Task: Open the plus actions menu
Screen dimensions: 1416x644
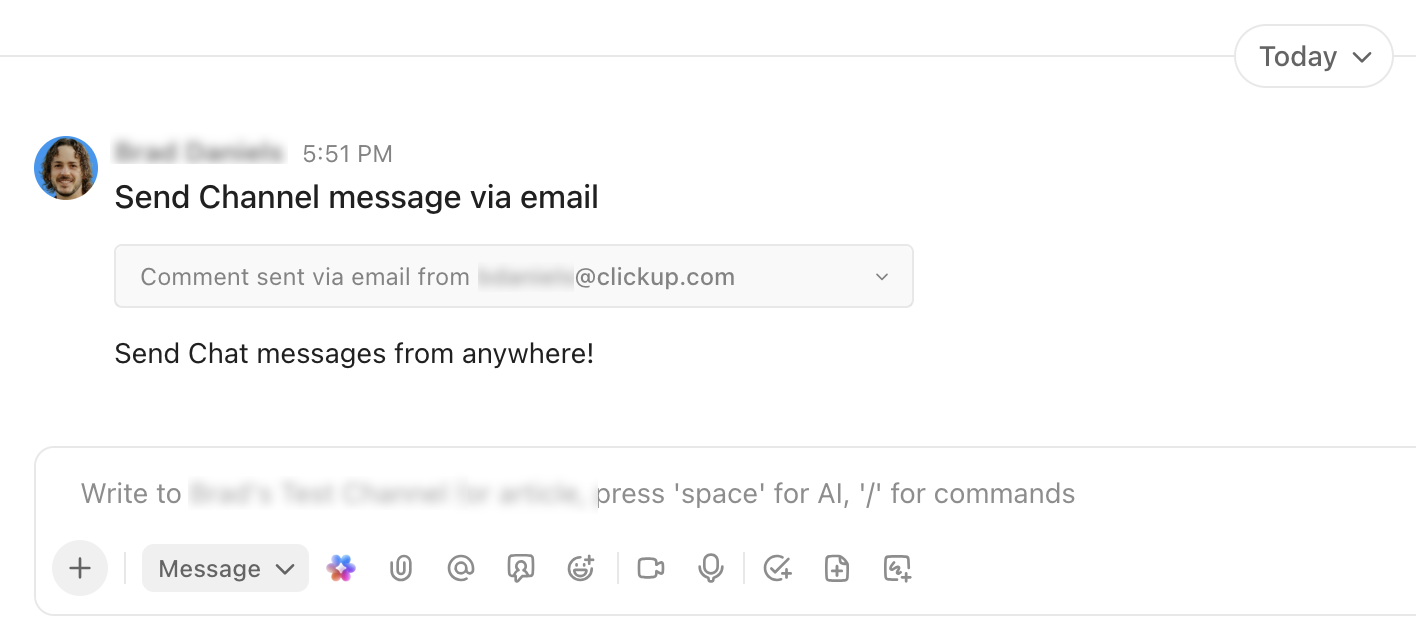Action: tap(79, 568)
